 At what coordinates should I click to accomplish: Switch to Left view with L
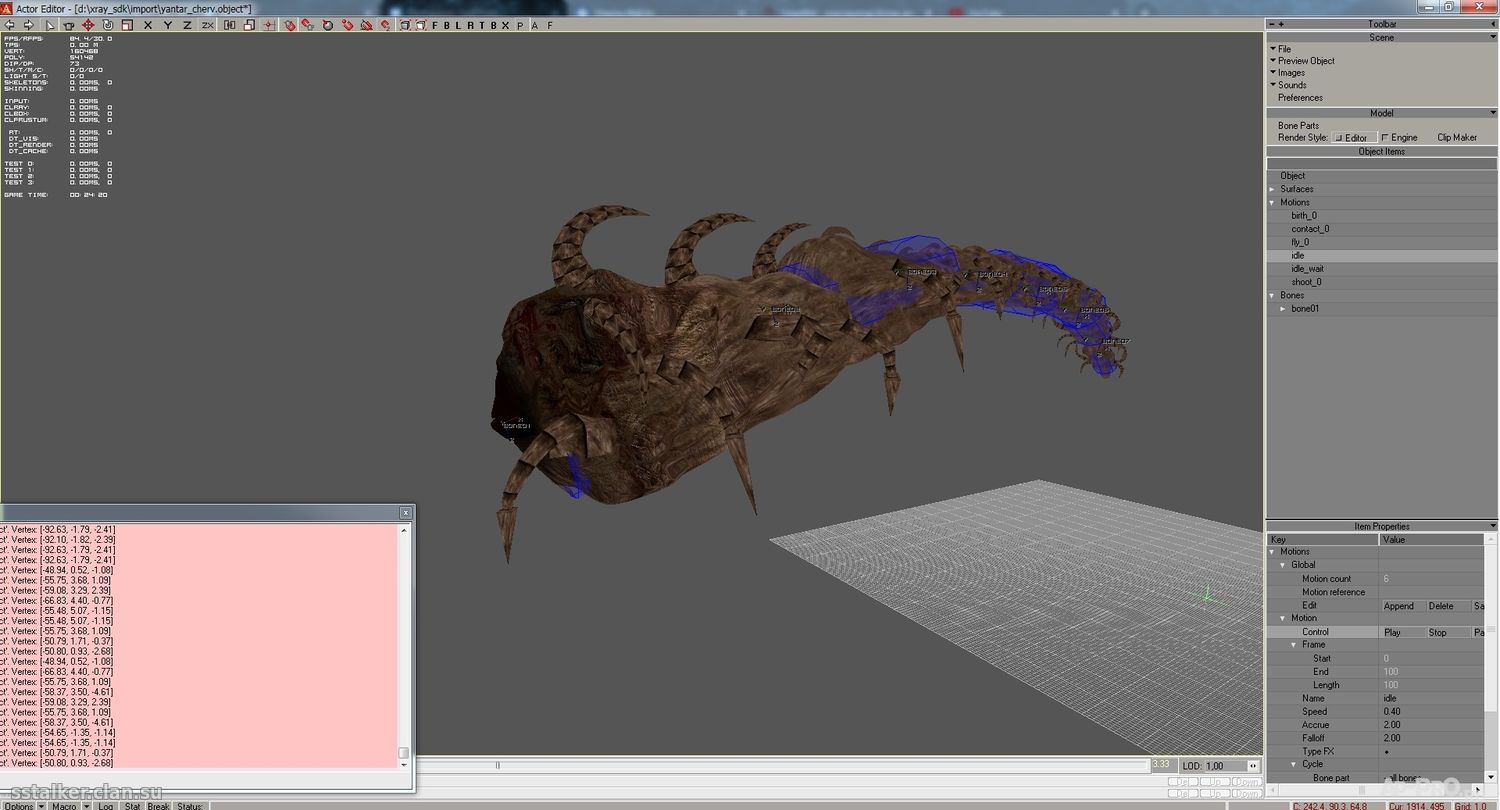457,24
